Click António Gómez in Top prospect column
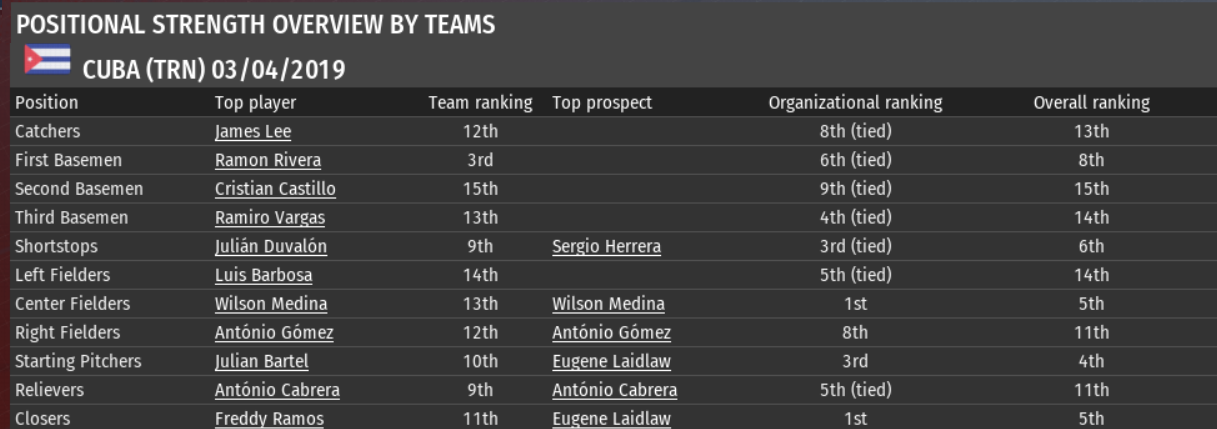The height and width of the screenshot is (429, 1217). (611, 333)
